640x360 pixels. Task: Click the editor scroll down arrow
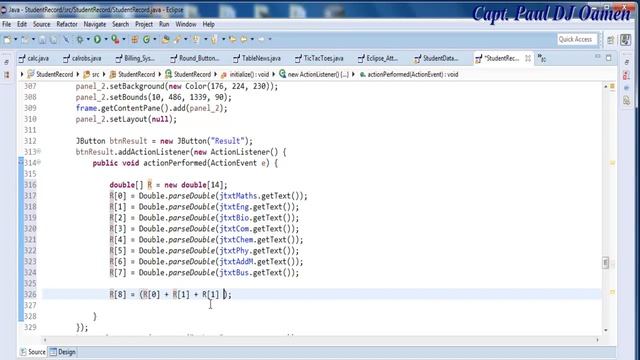(x=605, y=330)
